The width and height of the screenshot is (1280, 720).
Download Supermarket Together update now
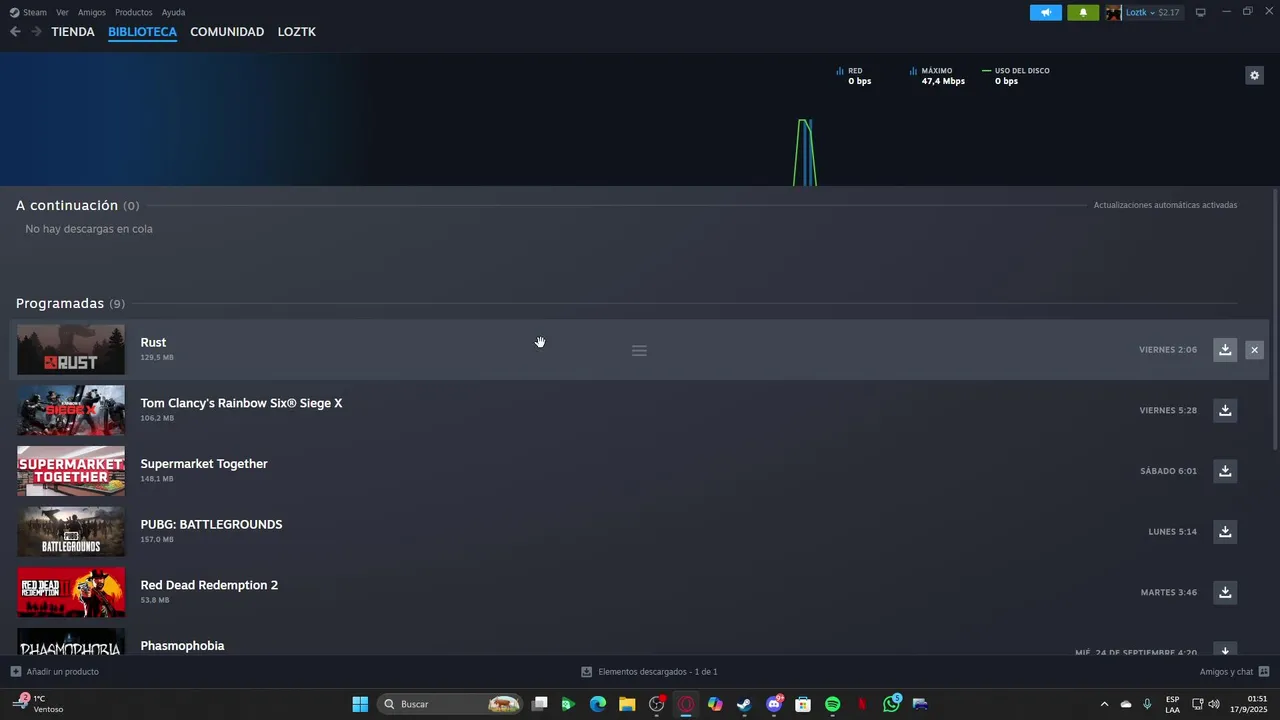pos(1225,471)
